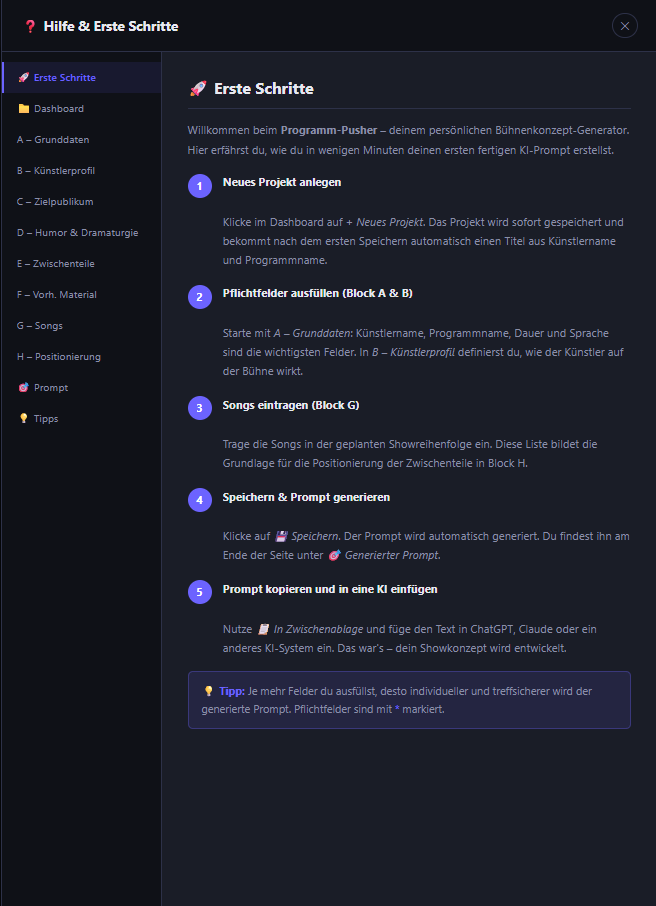The image size is (656, 906).
Task: Click the Neues Projekt anlegen step heading
Action: point(282,182)
